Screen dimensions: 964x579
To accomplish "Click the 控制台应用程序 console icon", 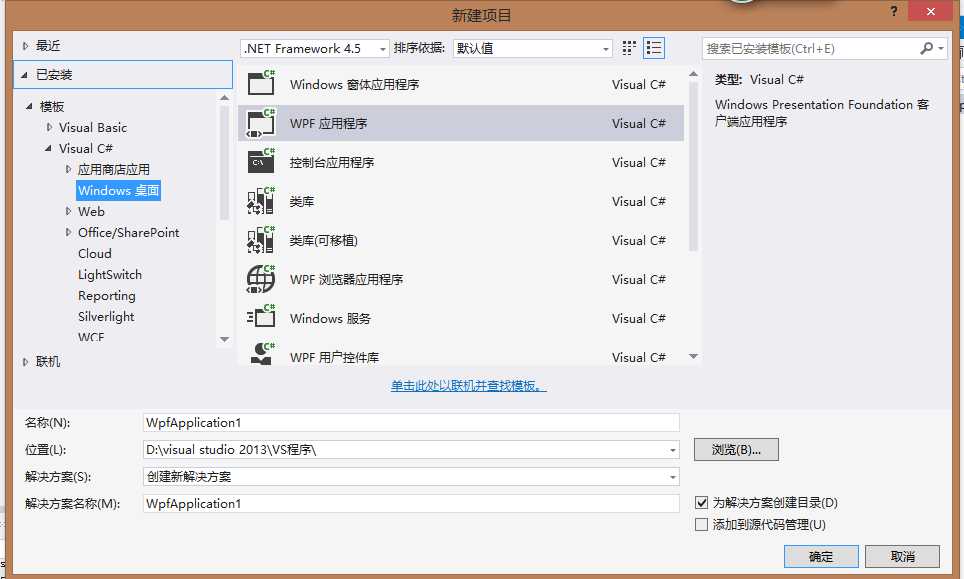I will tap(261, 162).
